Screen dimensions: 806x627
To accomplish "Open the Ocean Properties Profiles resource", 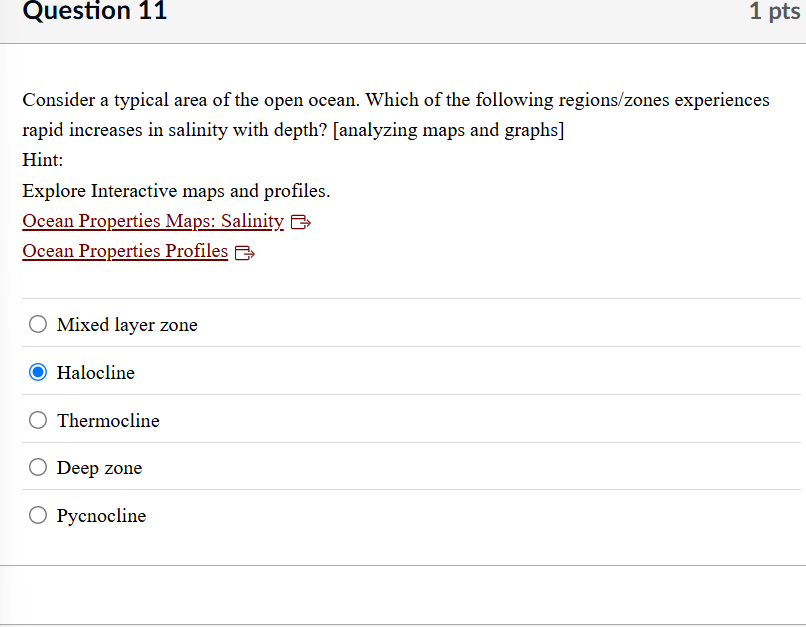I will (124, 251).
